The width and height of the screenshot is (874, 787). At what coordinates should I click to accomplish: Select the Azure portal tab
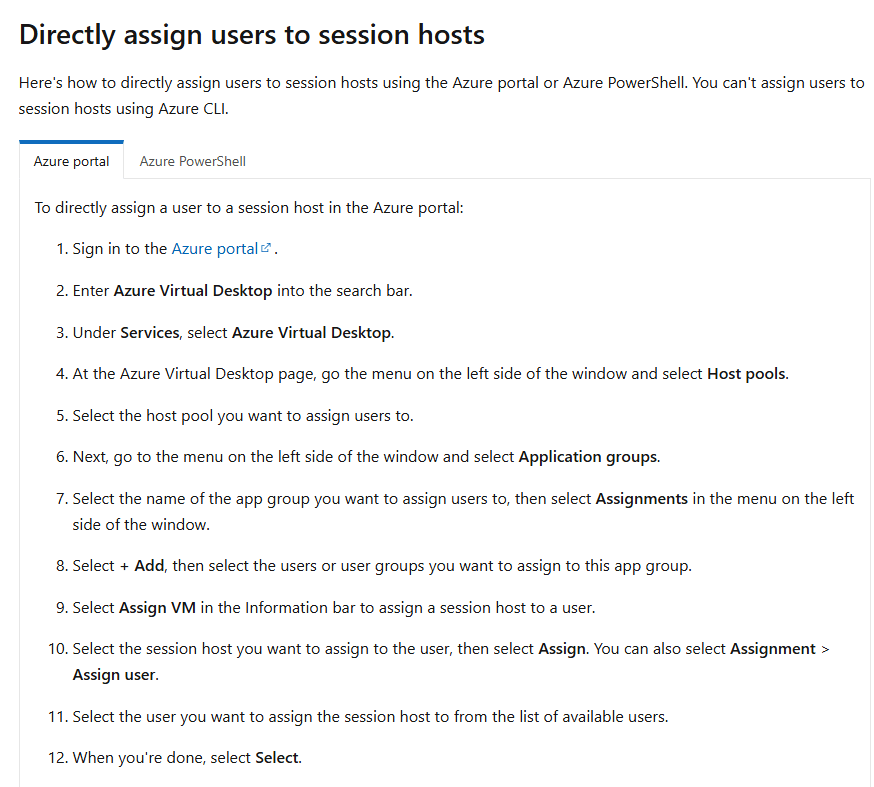click(x=71, y=161)
